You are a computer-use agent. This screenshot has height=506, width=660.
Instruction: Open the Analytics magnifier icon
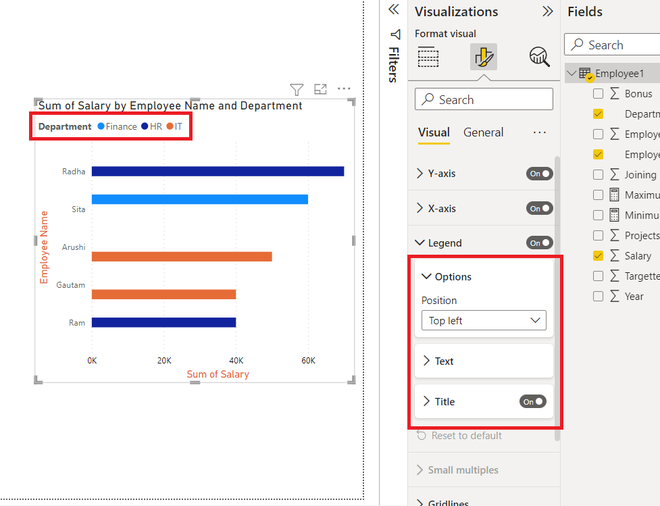pyautogui.click(x=539, y=57)
